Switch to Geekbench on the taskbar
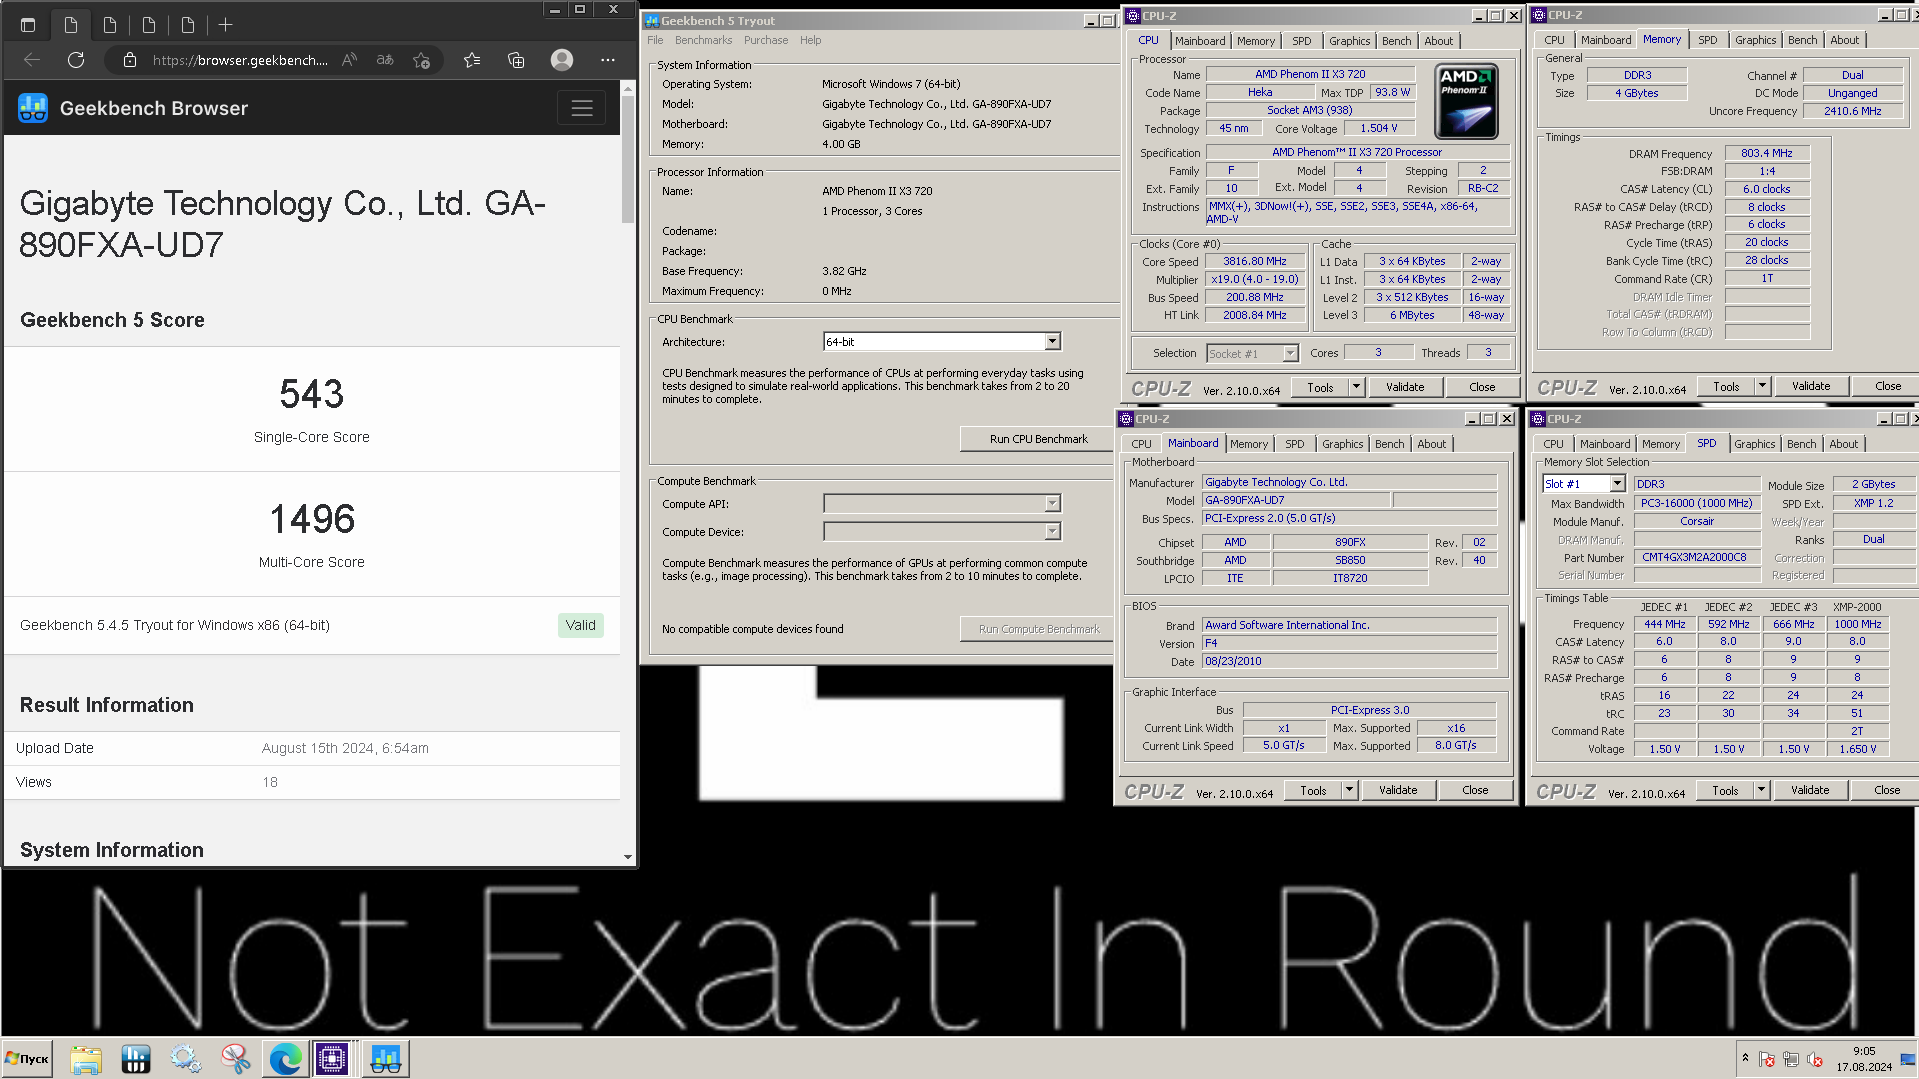Image resolution: width=1919 pixels, height=1079 pixels. tap(386, 1058)
